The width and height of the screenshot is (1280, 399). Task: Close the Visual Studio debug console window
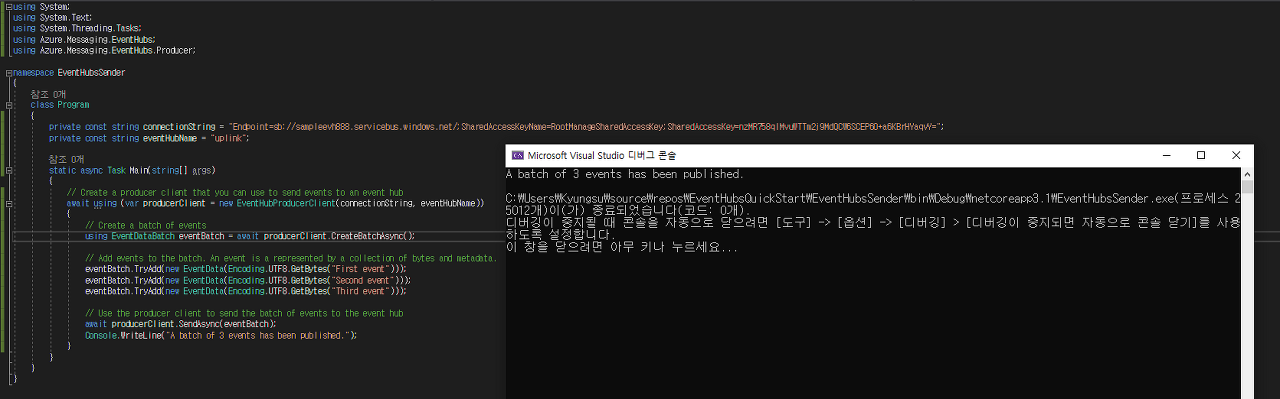[1237, 155]
